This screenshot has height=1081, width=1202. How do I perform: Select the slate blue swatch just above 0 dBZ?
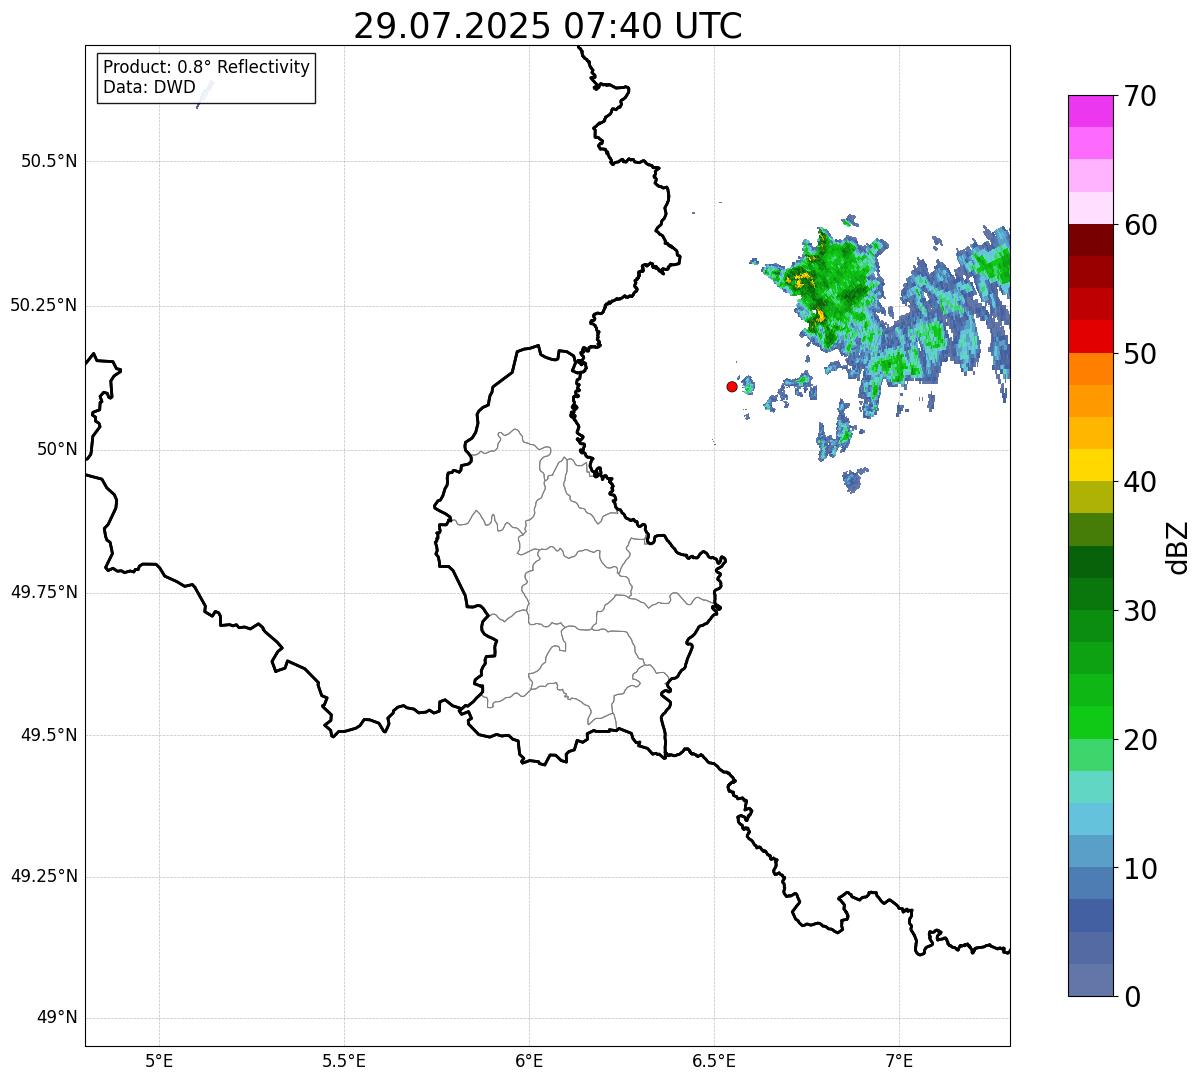[1090, 980]
